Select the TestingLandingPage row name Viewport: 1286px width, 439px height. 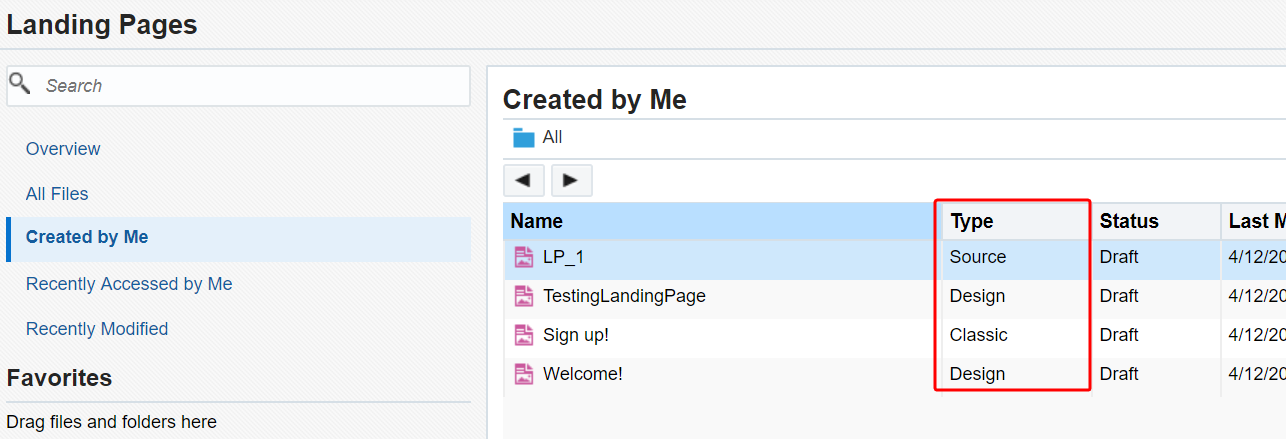click(624, 296)
